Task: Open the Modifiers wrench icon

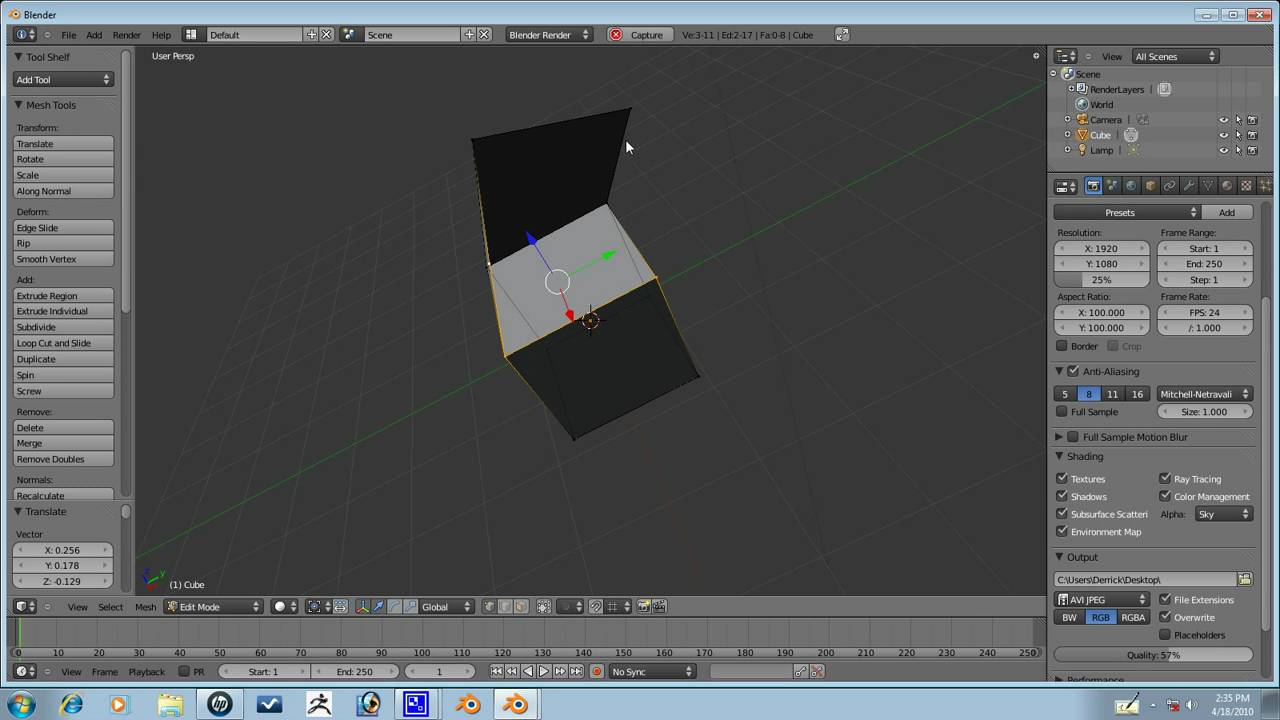Action: 1188,186
